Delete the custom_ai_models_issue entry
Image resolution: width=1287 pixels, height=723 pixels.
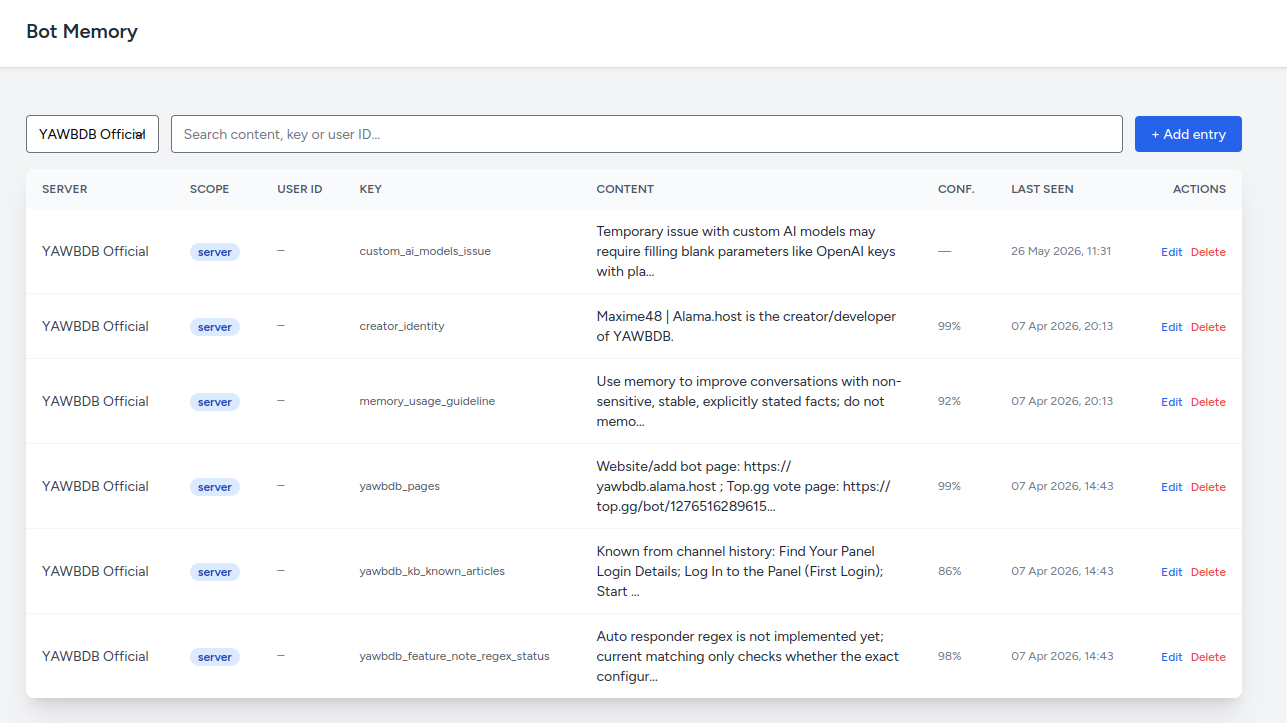[1208, 252]
